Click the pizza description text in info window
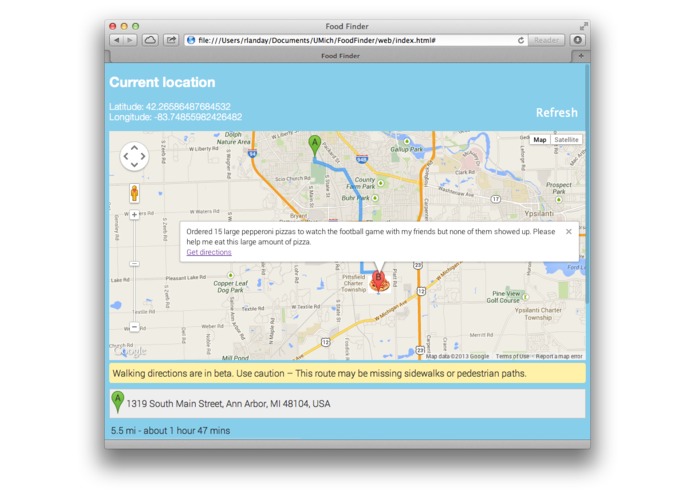The image size is (695, 494). [x=371, y=237]
